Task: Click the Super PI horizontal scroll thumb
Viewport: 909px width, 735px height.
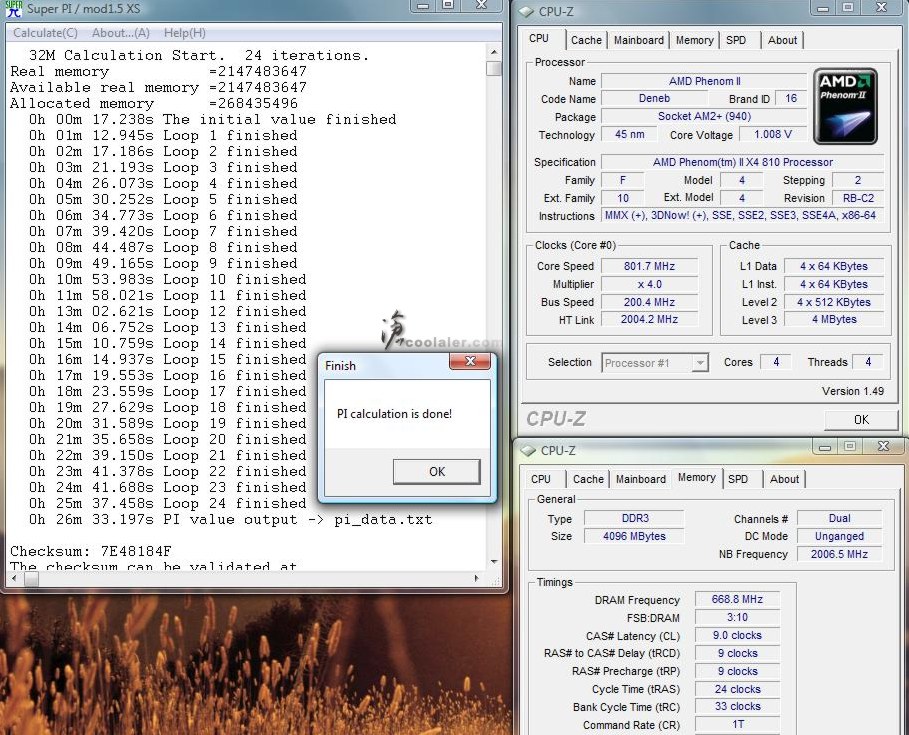Action: pos(31,578)
